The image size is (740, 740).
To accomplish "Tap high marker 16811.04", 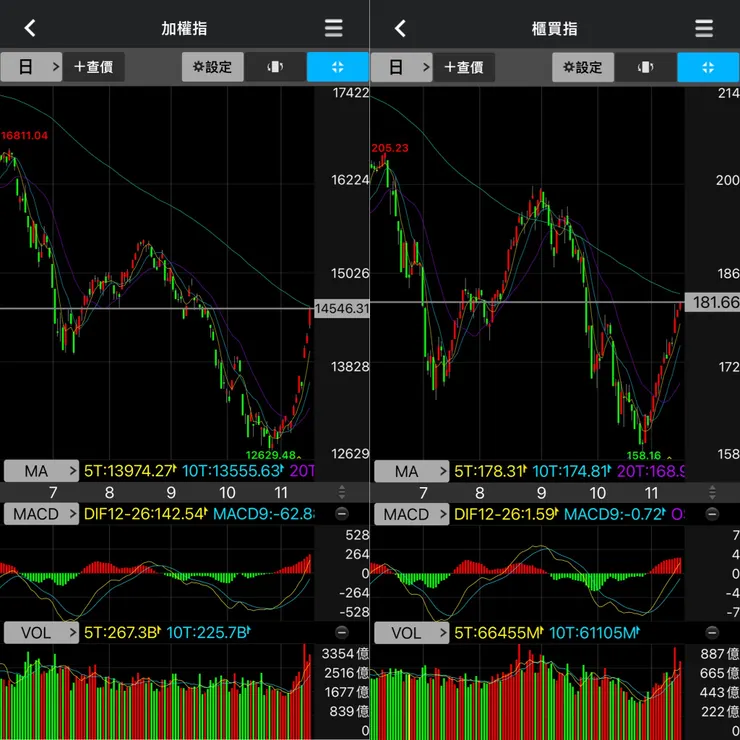I will coord(24,136).
